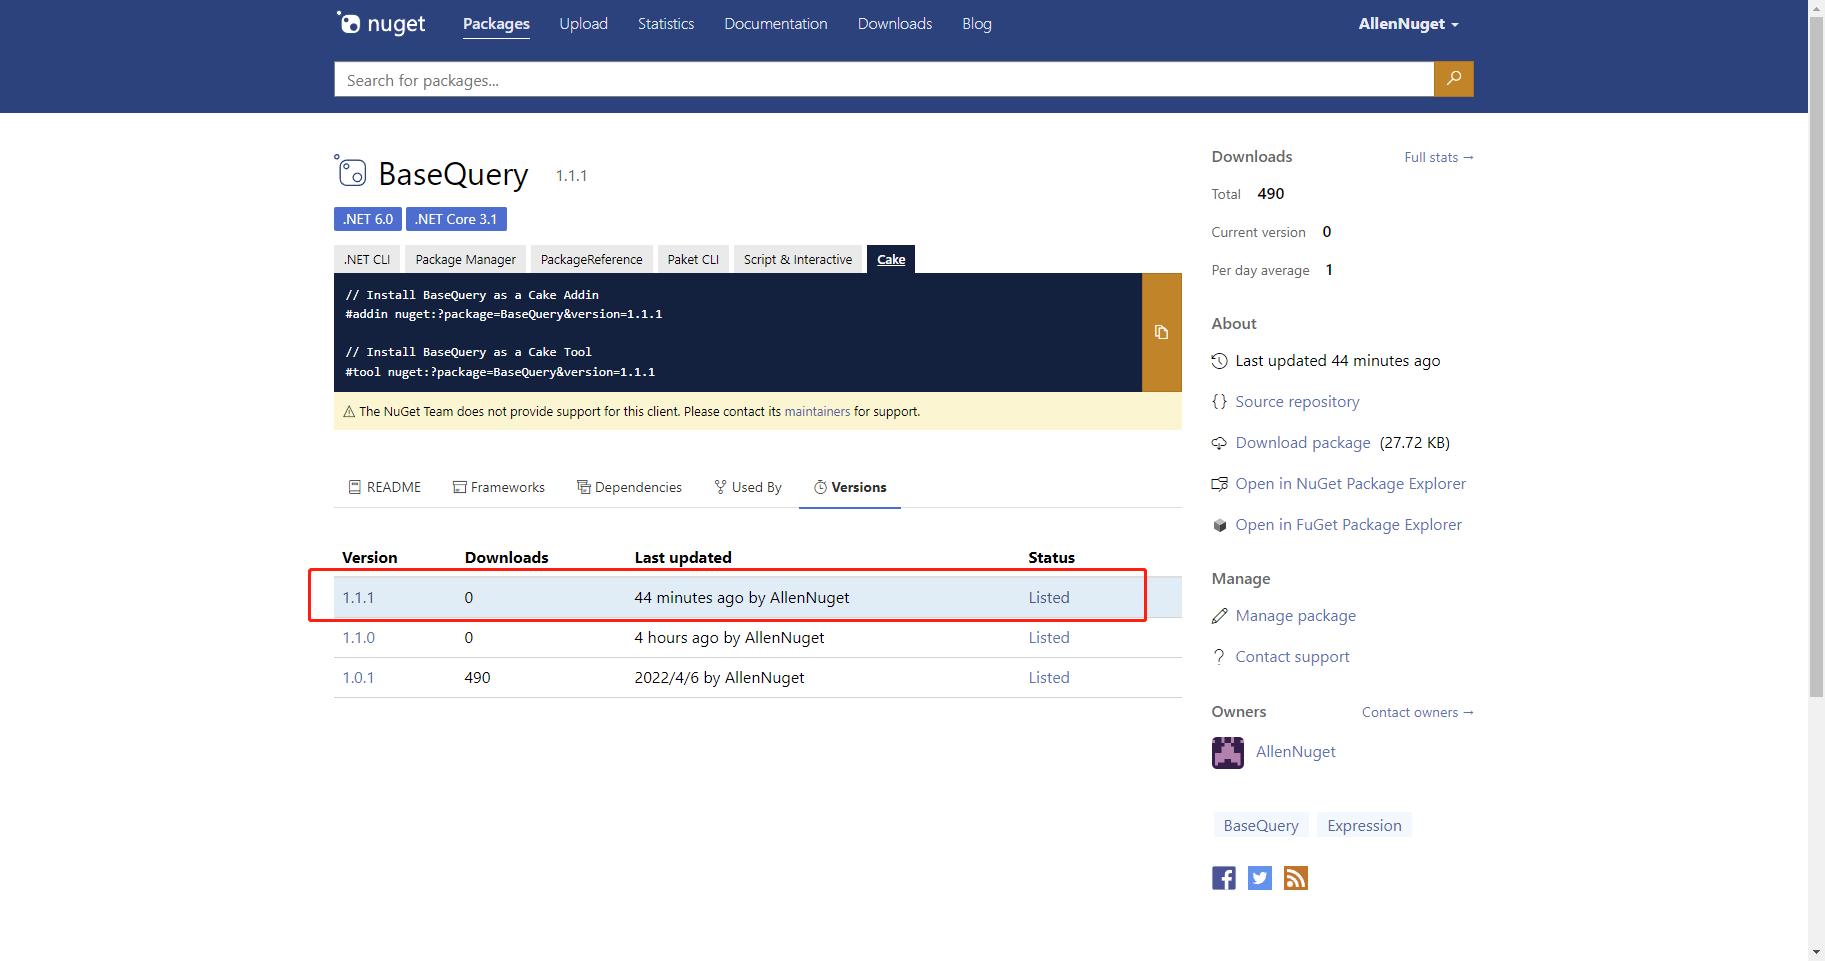Open the Downloads page

tap(895, 24)
